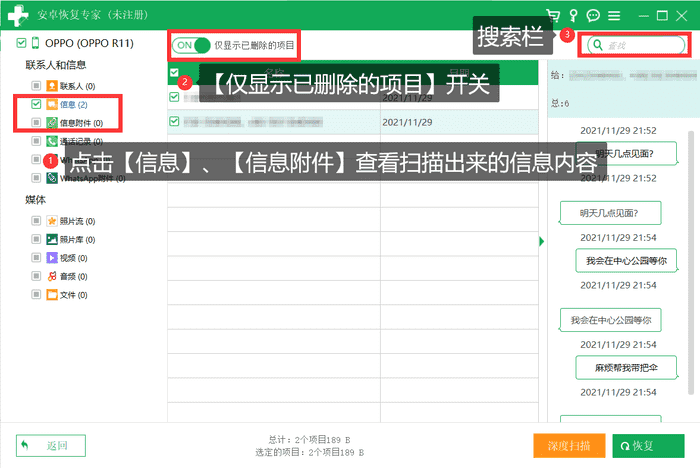Viewport: 700px width, 468px height.
Task: Click the 视频 video play icon
Action: (52, 258)
